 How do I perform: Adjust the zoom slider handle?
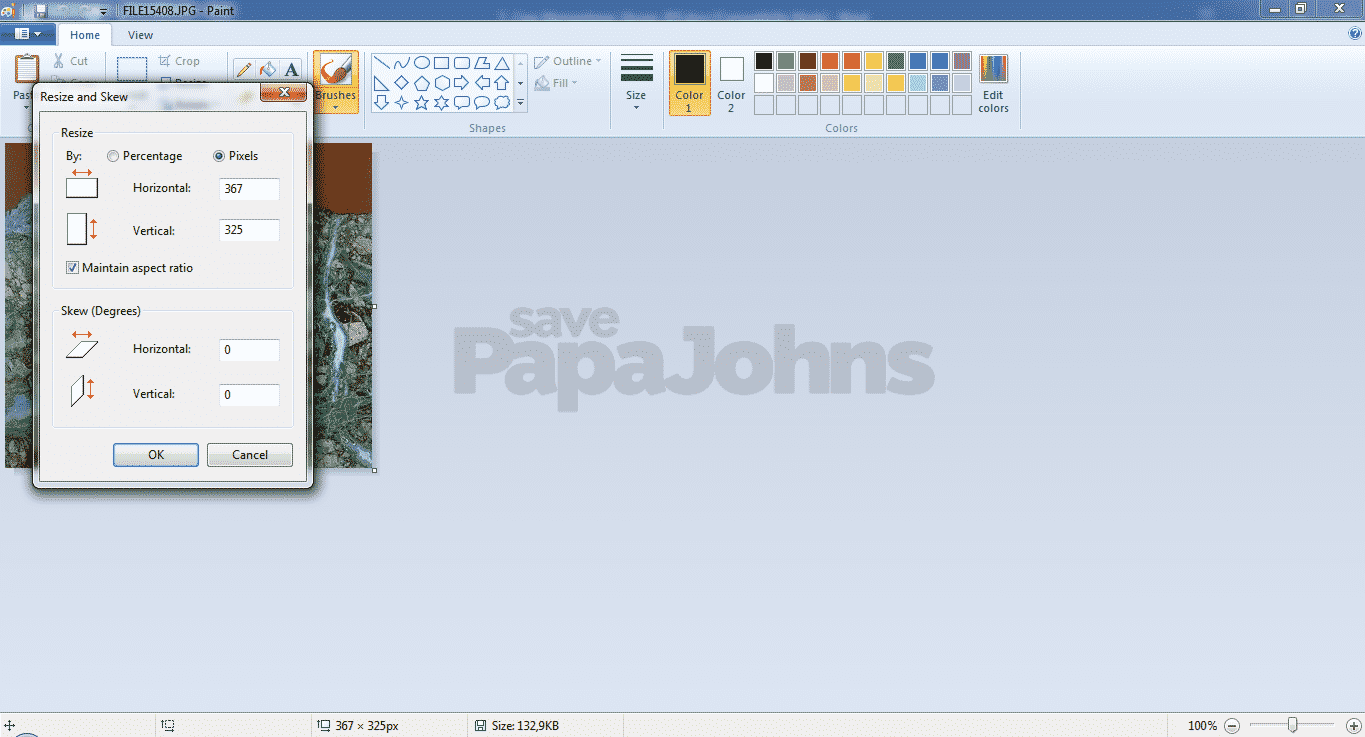(x=1292, y=725)
